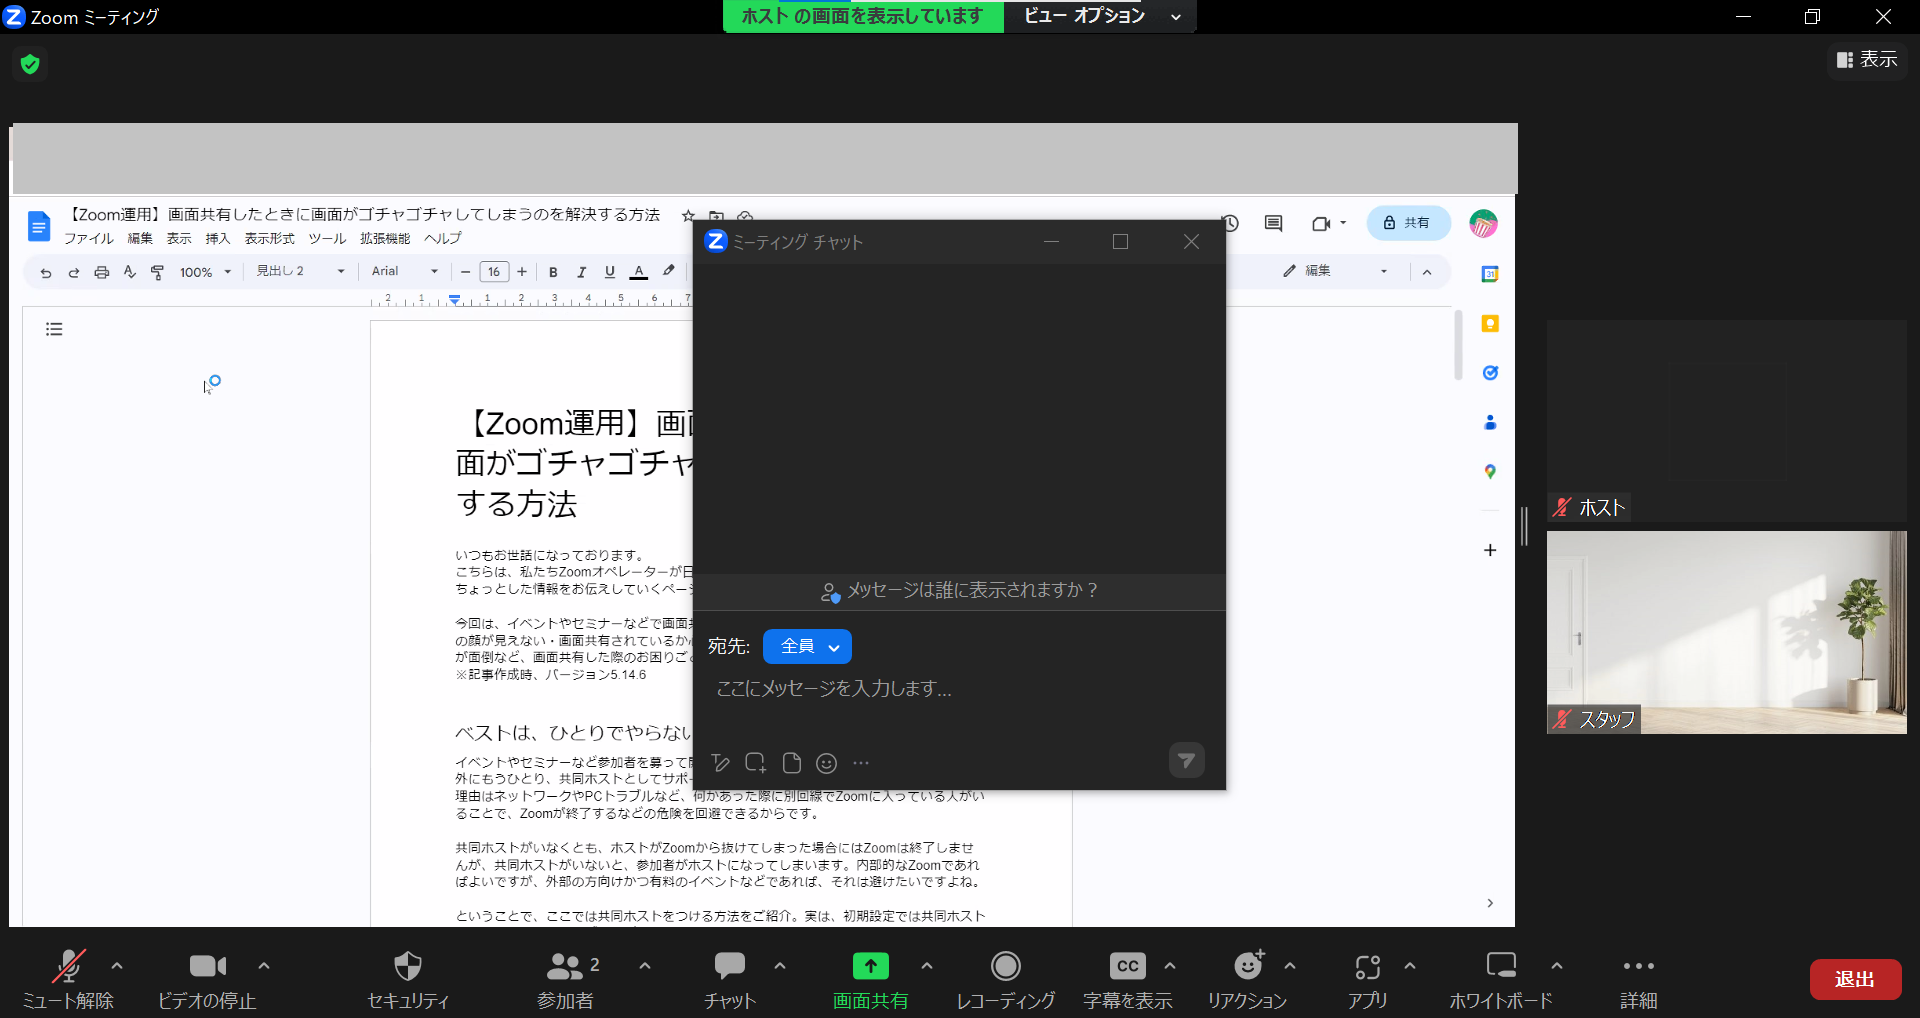The width and height of the screenshot is (1920, 1018).
Task: Click the screenshot icon in chat
Action: [x=755, y=763]
